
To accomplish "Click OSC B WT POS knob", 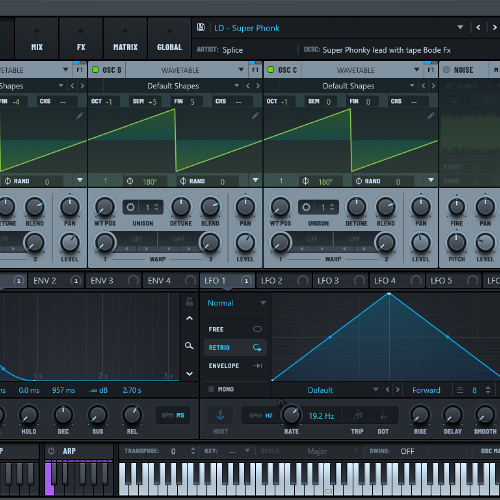I will (x=105, y=207).
